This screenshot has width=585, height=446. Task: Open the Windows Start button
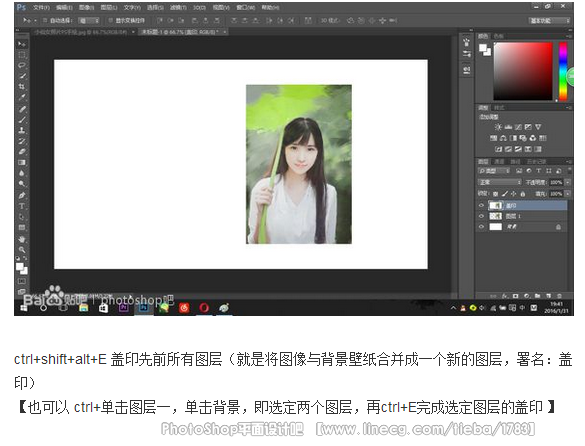click(24, 308)
